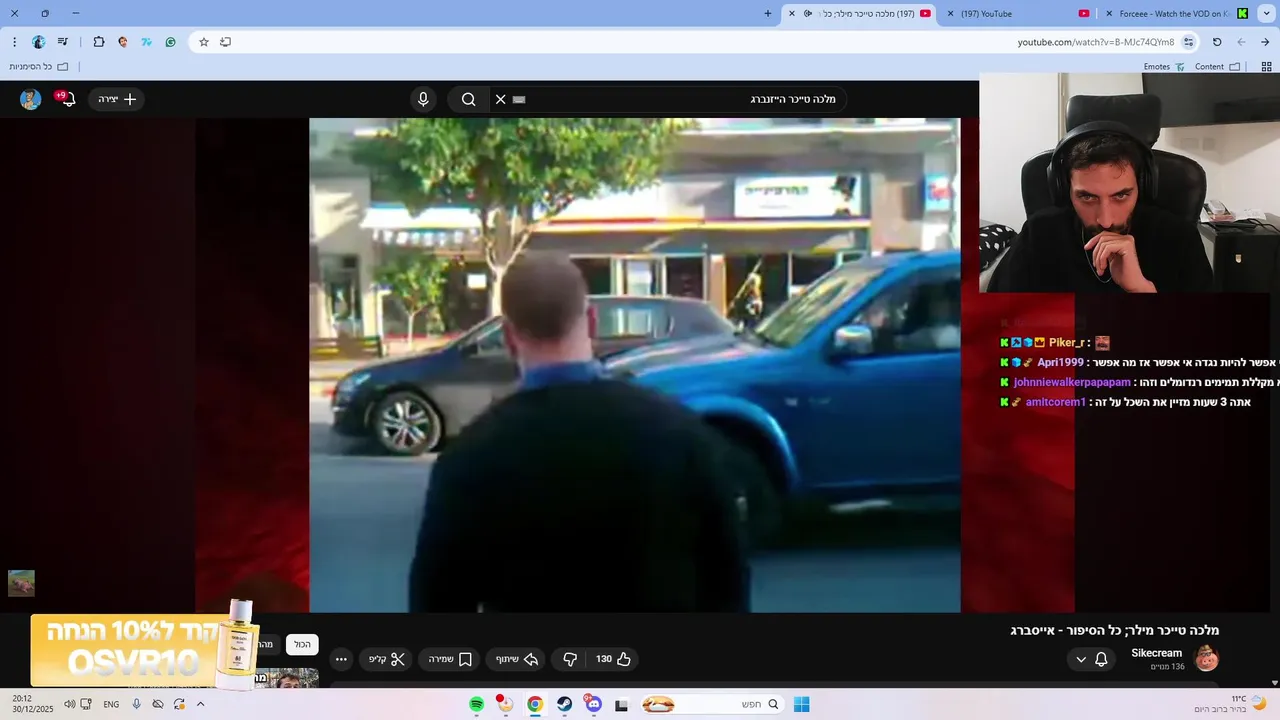Click the install/cast icon in address bar

click(225, 42)
